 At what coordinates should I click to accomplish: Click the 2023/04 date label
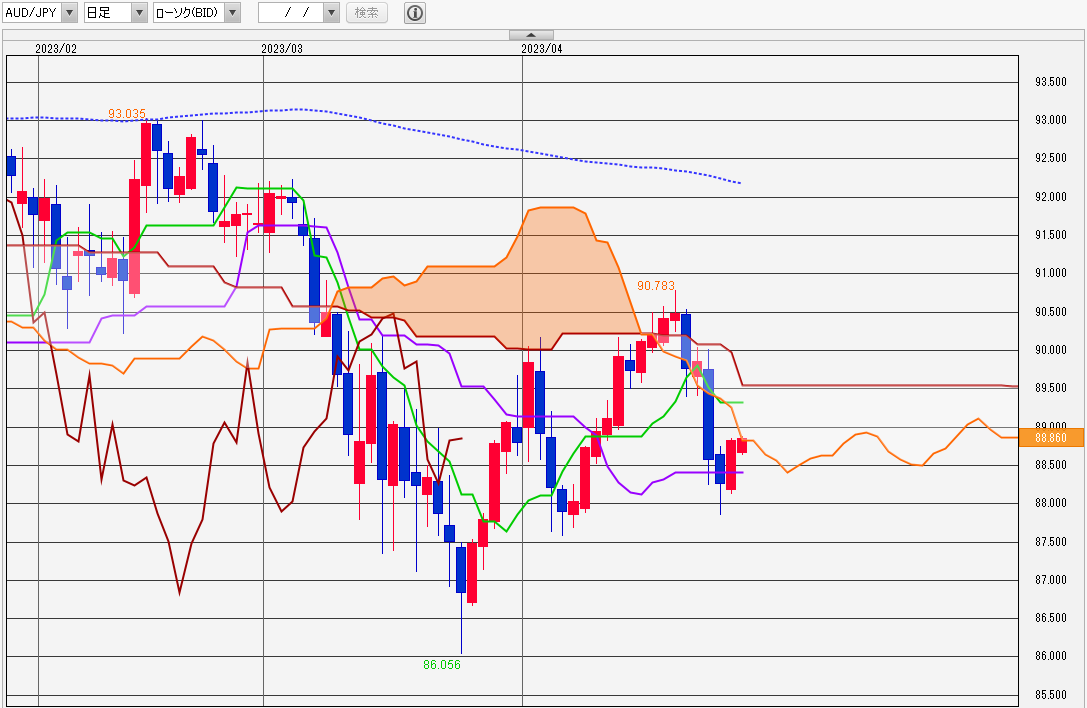(541, 49)
